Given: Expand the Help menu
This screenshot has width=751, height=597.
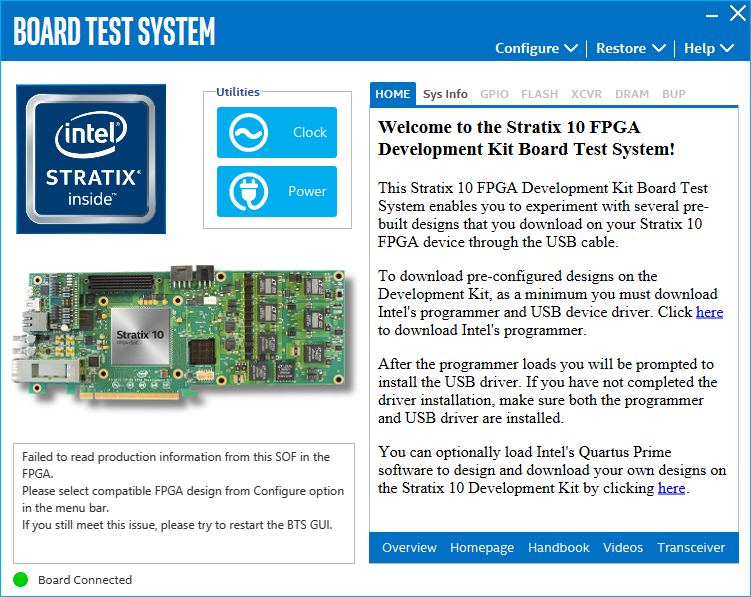Looking at the screenshot, I should coord(708,48).
